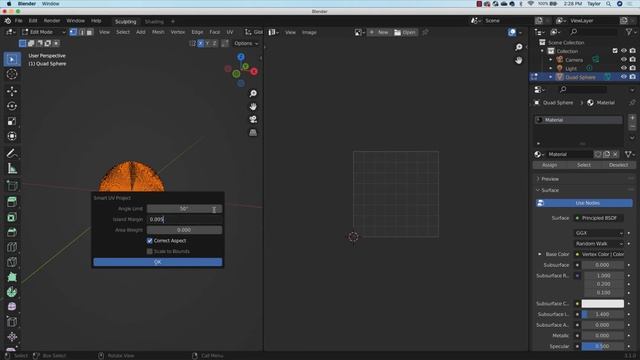Enable edge select mode
The image size is (640, 360).
click(x=82, y=32)
